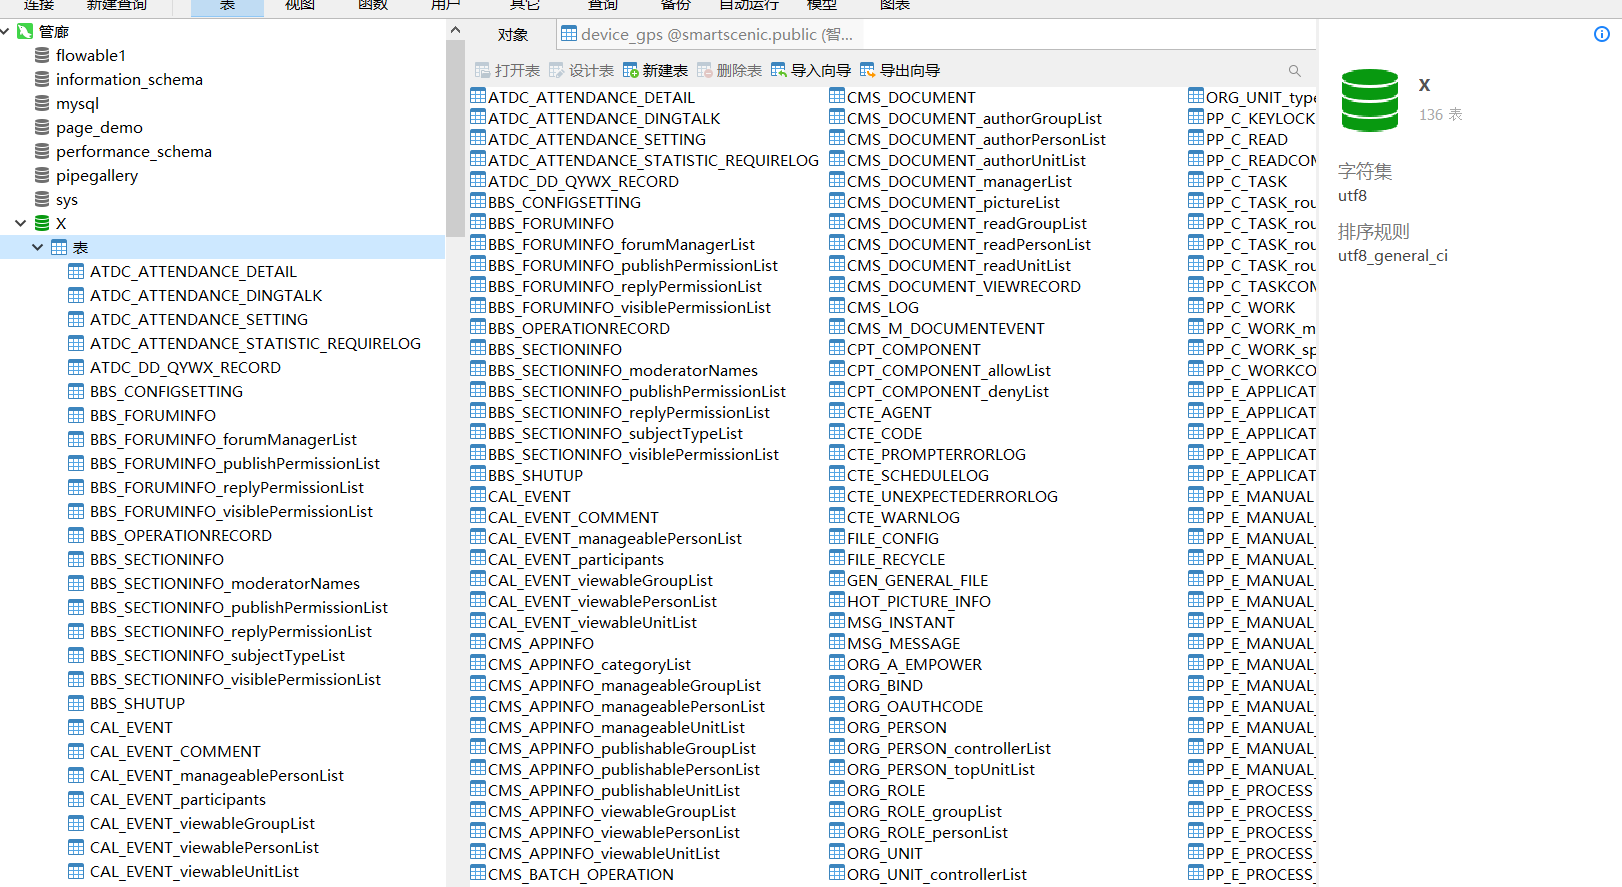The width and height of the screenshot is (1622, 887).
Task: Select the ORG_UNIT table
Action: 885,853
